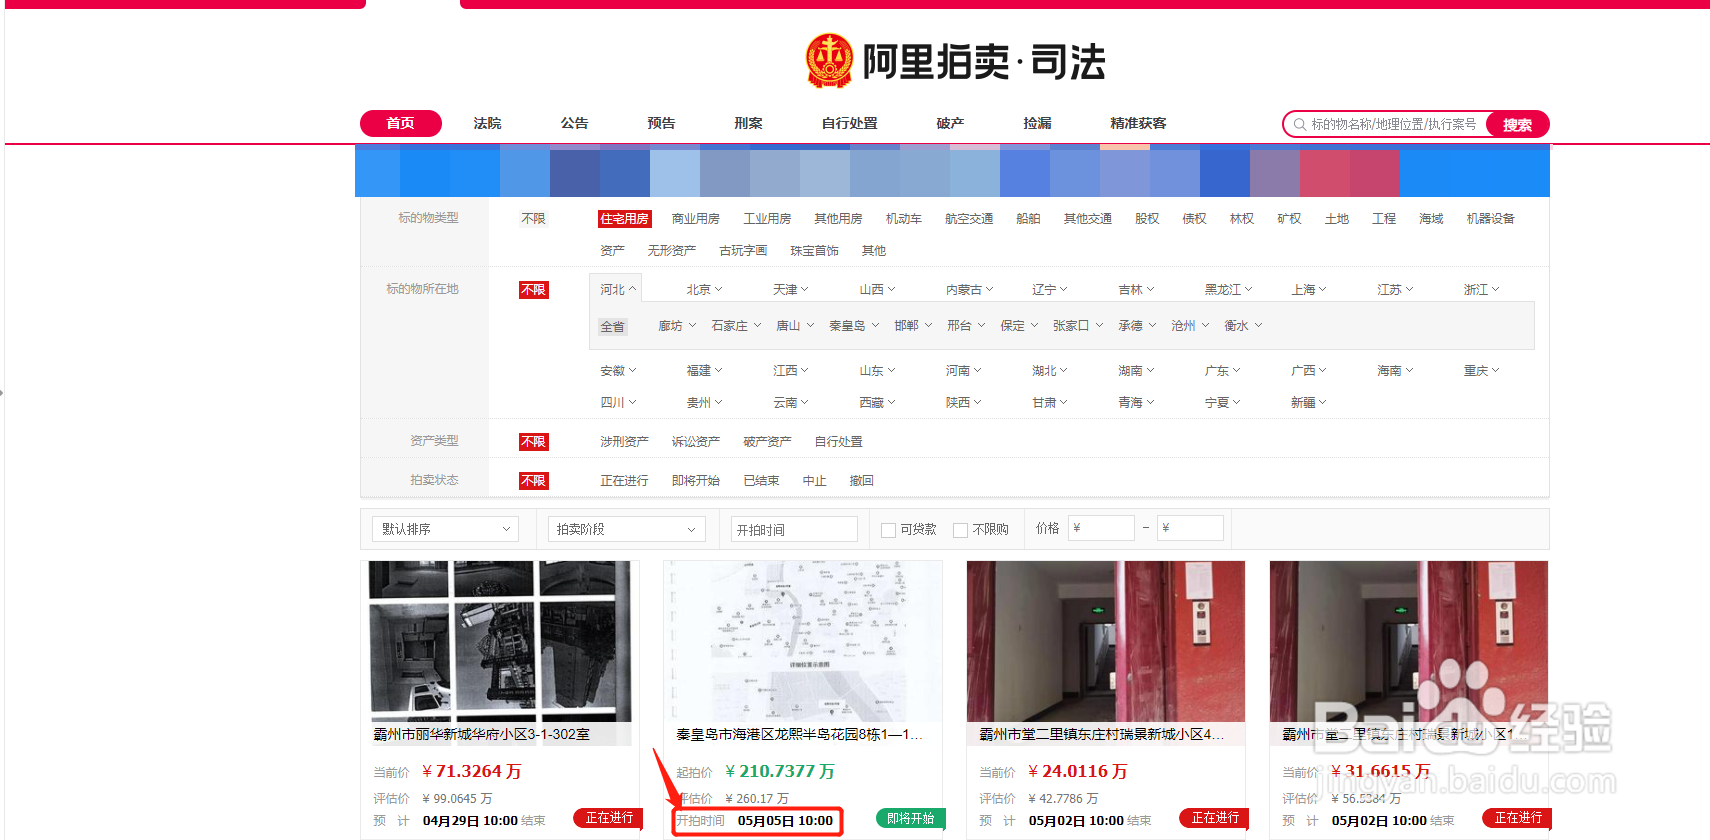The width and height of the screenshot is (1710, 840).
Task: Select 商业用房 property type
Action: 695,219
